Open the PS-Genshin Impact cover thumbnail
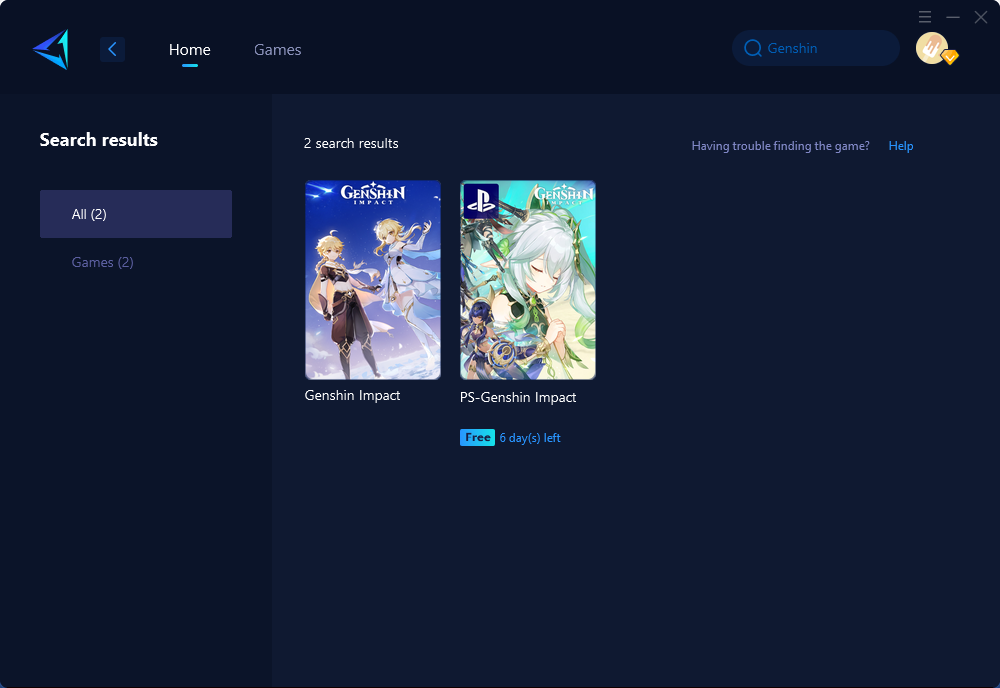Viewport: 1000px width, 688px height. click(528, 280)
